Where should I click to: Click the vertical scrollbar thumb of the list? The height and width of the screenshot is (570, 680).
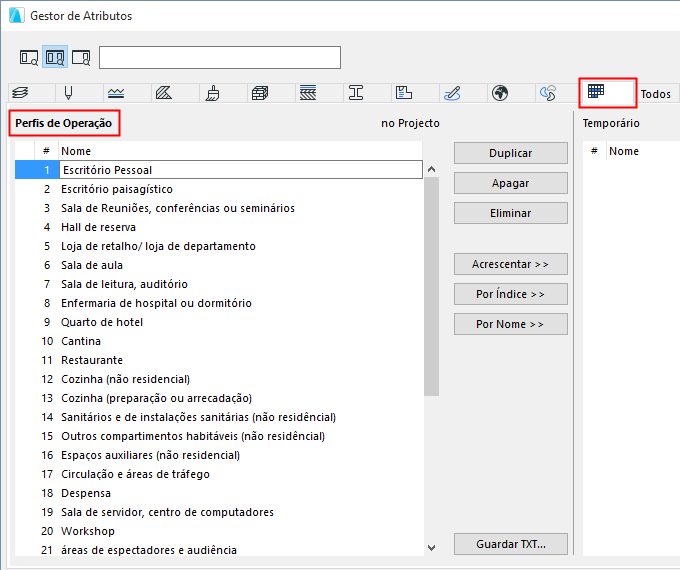click(x=432, y=286)
